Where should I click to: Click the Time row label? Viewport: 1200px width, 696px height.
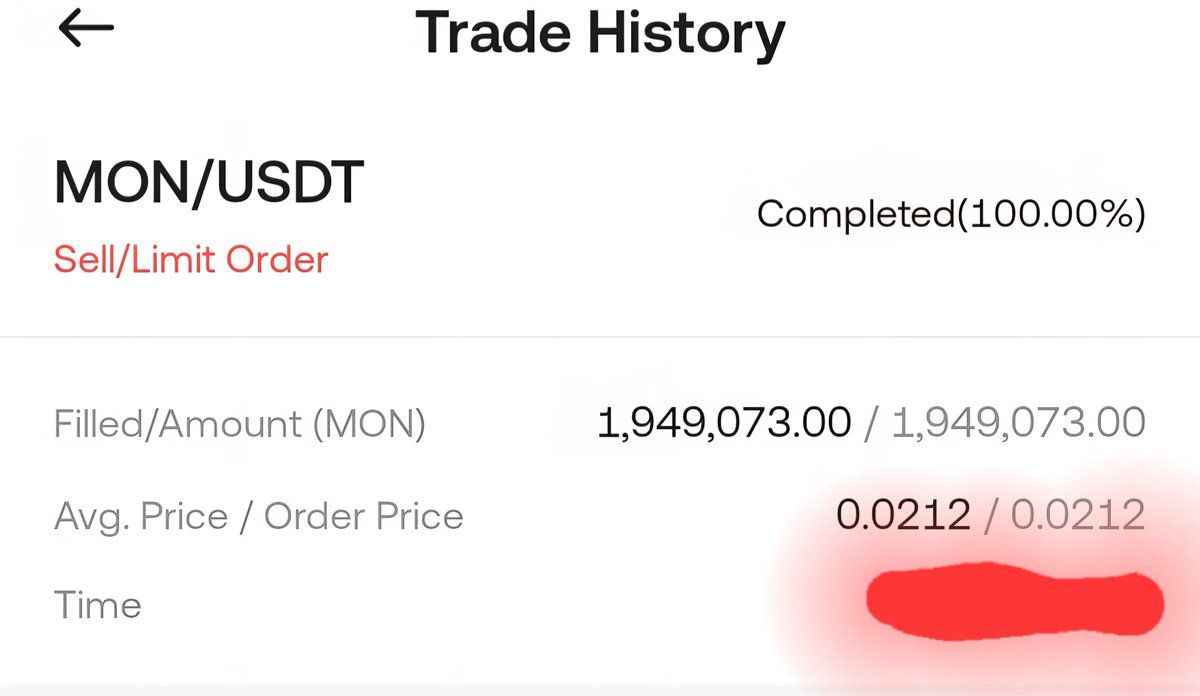tap(97, 605)
